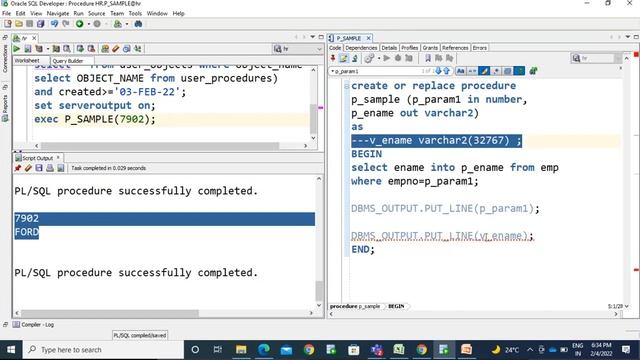Viewport: 640px width, 360px height.
Task: Find previous match with the up arrow
Action: [446, 71]
